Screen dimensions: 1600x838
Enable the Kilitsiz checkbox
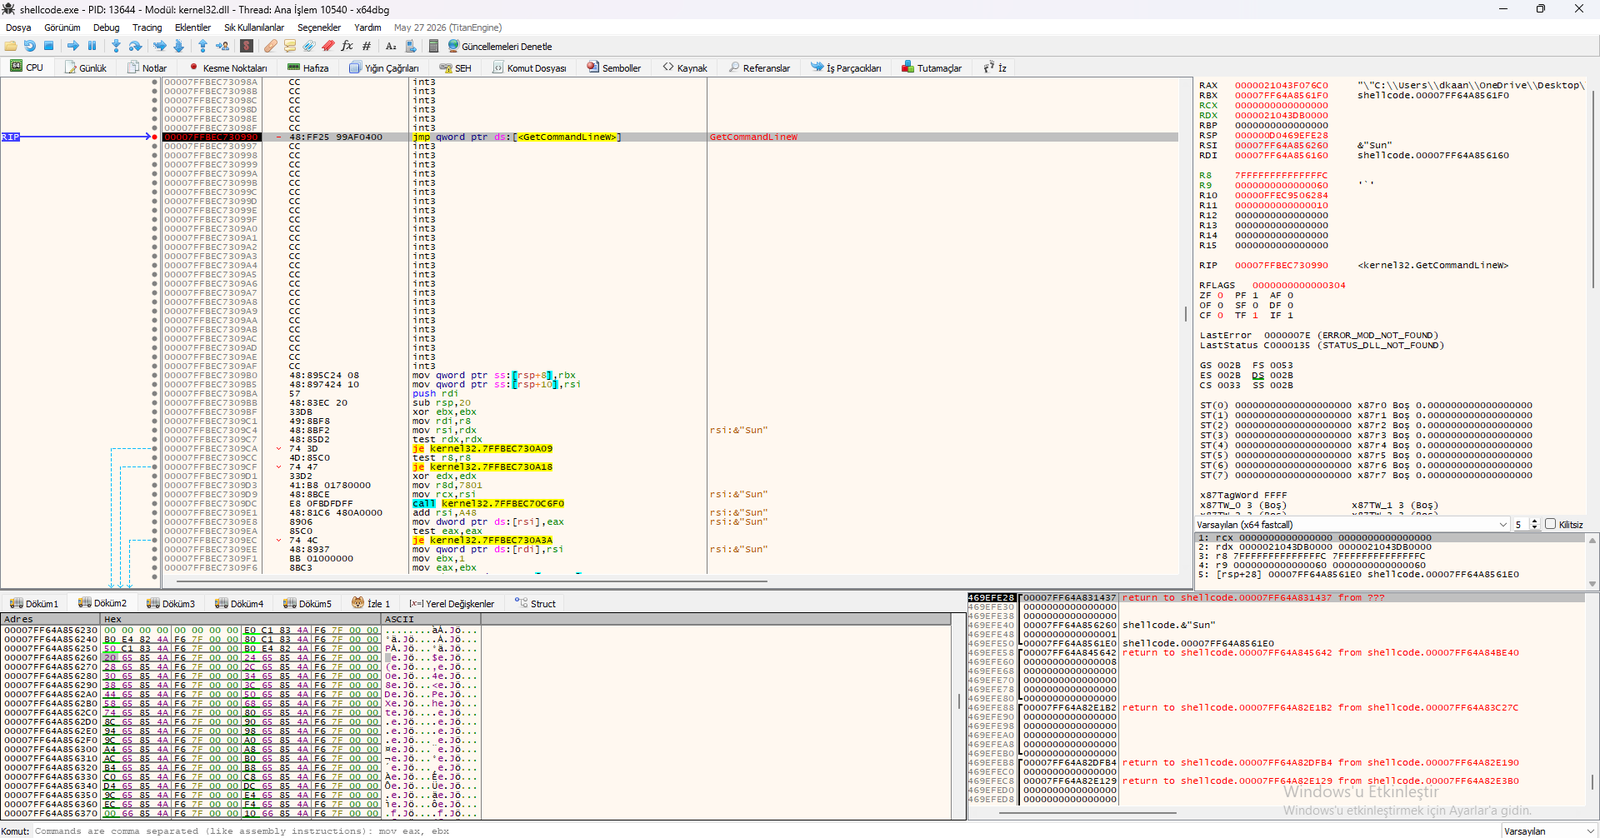[x=1551, y=524]
